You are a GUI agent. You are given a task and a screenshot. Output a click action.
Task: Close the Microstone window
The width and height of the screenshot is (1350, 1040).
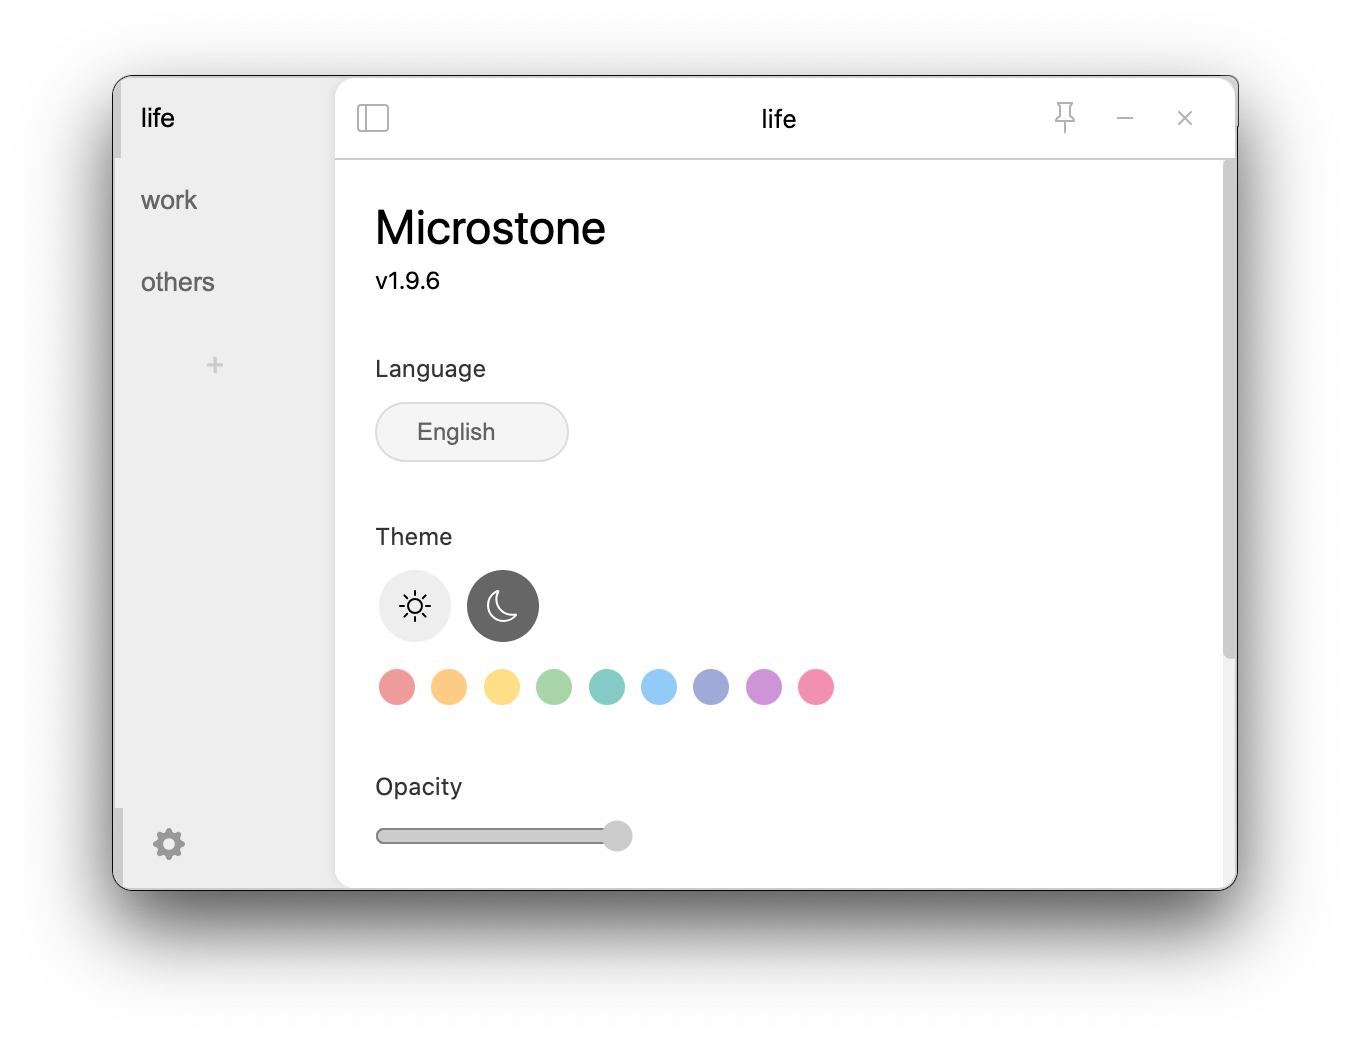[1185, 118]
